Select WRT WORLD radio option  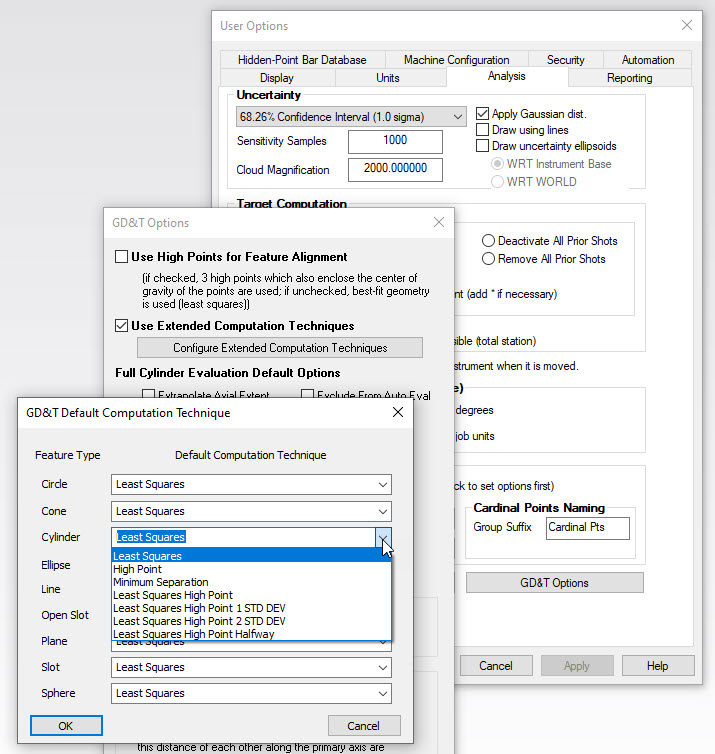[497, 181]
